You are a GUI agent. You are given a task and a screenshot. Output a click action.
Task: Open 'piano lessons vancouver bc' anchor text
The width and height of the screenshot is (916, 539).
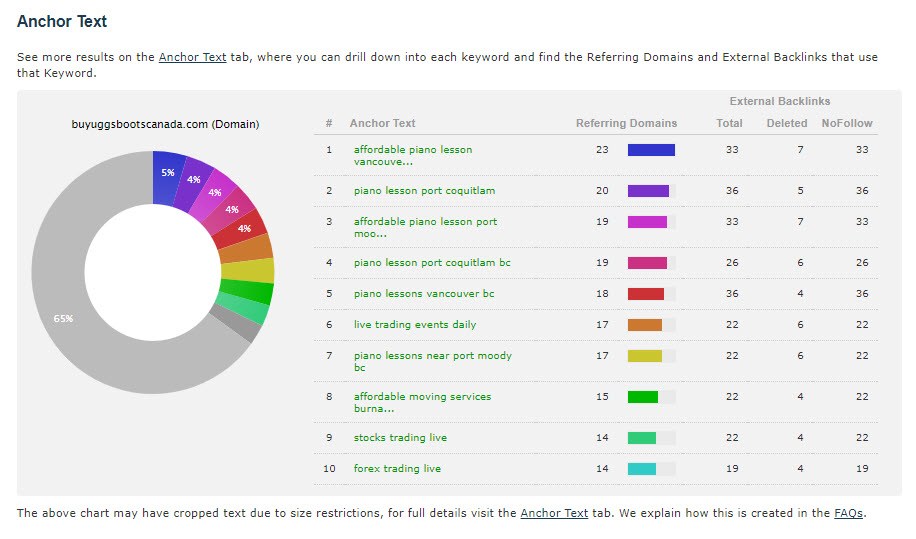pos(423,294)
